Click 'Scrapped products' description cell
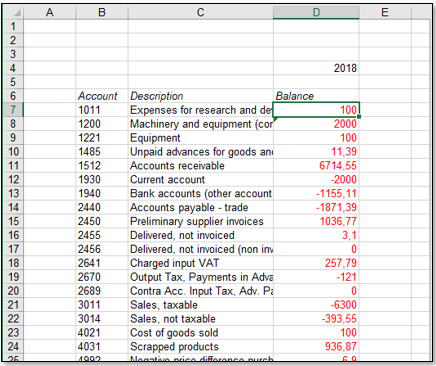This screenshot has width=436, height=366. 200,346
